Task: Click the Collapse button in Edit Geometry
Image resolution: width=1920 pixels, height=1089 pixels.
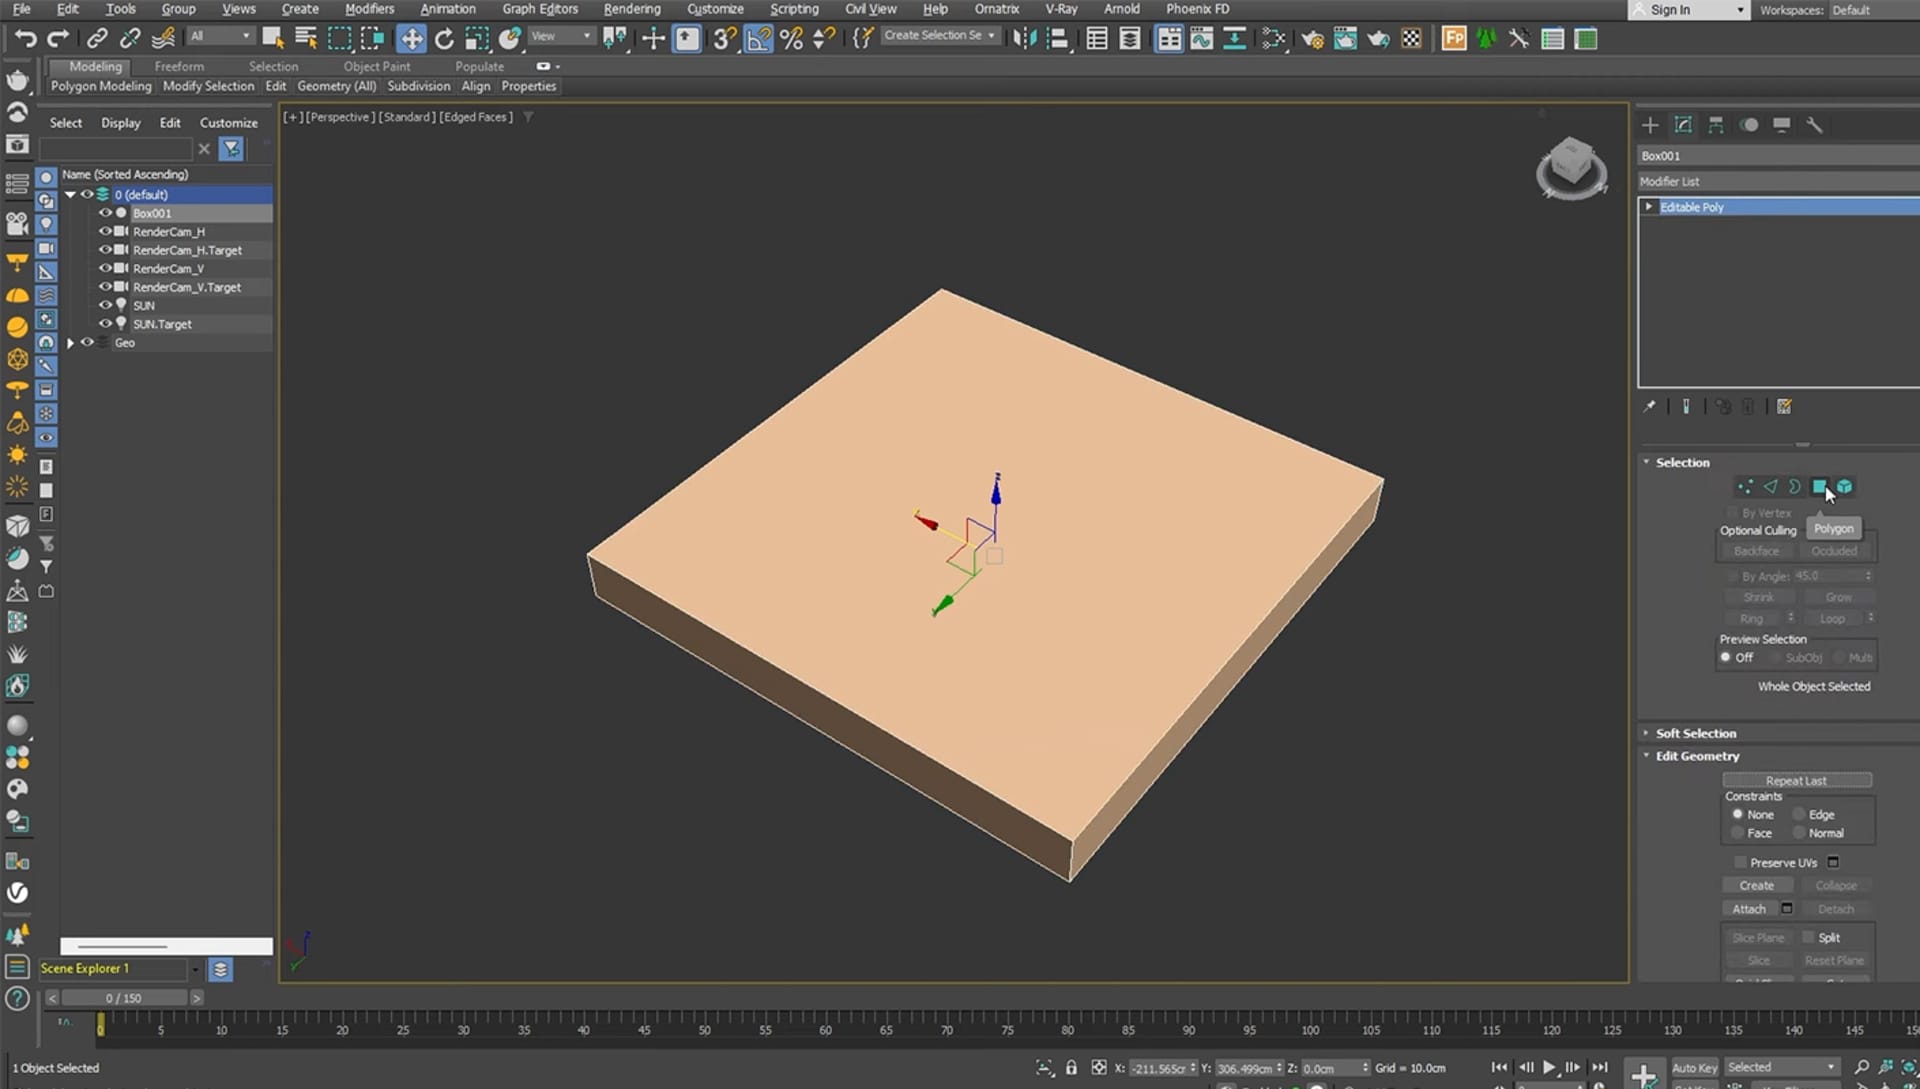Action: (1836, 885)
